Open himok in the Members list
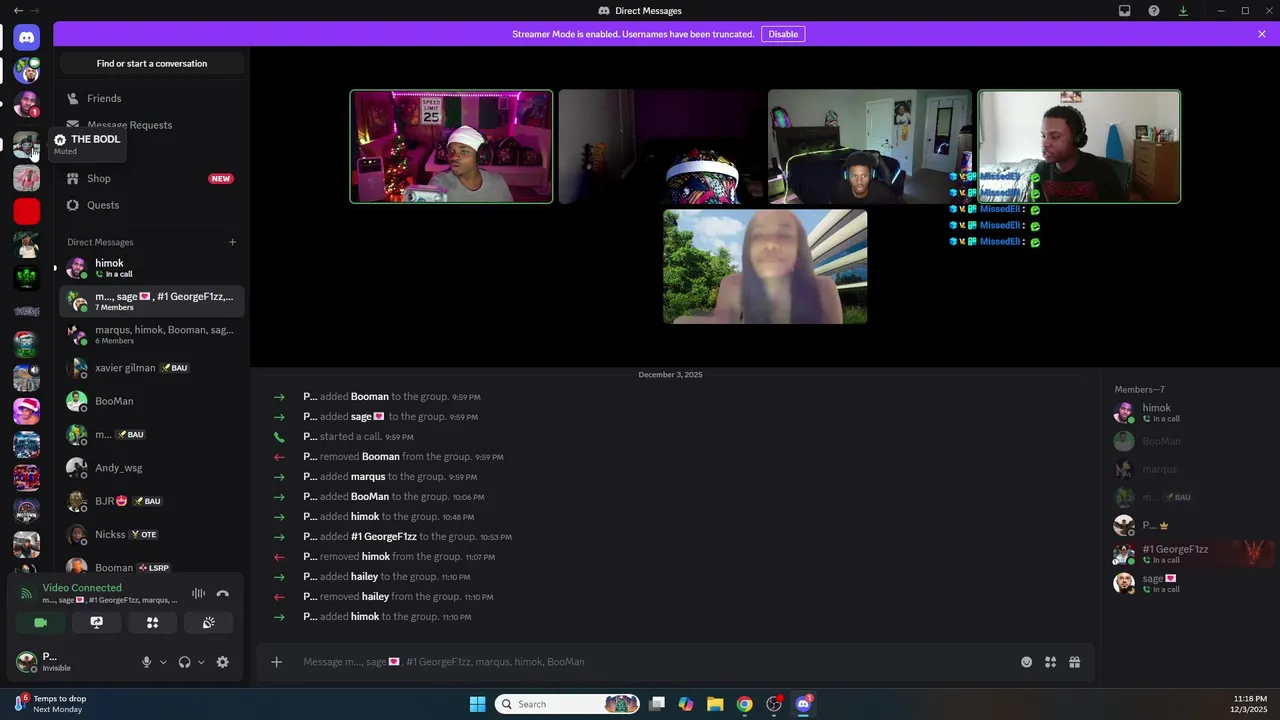 tap(1190, 413)
